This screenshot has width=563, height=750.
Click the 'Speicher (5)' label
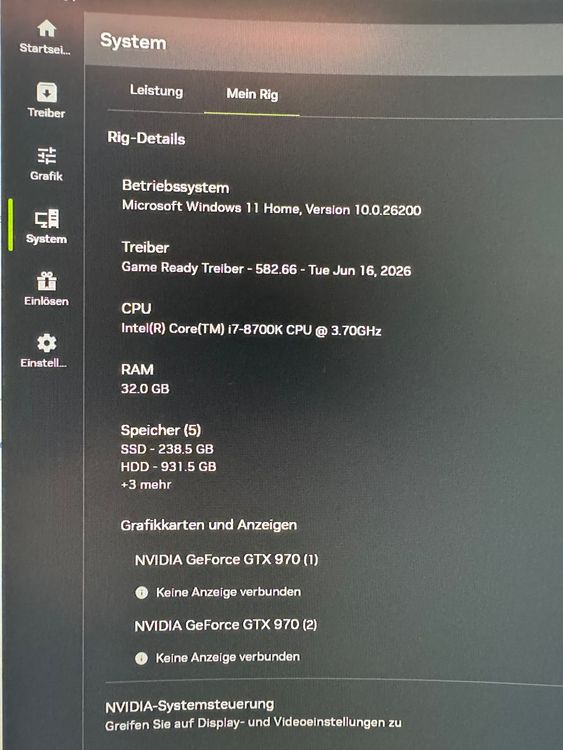pyautogui.click(x=161, y=430)
